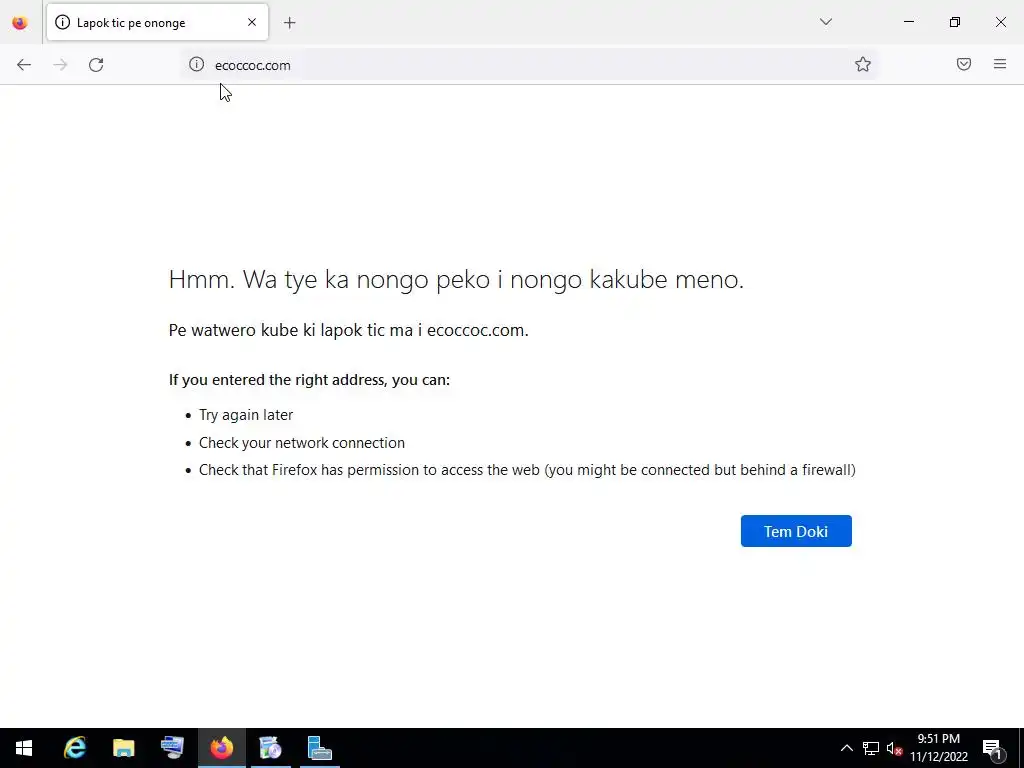Click If you entered the right address text

(x=310, y=380)
